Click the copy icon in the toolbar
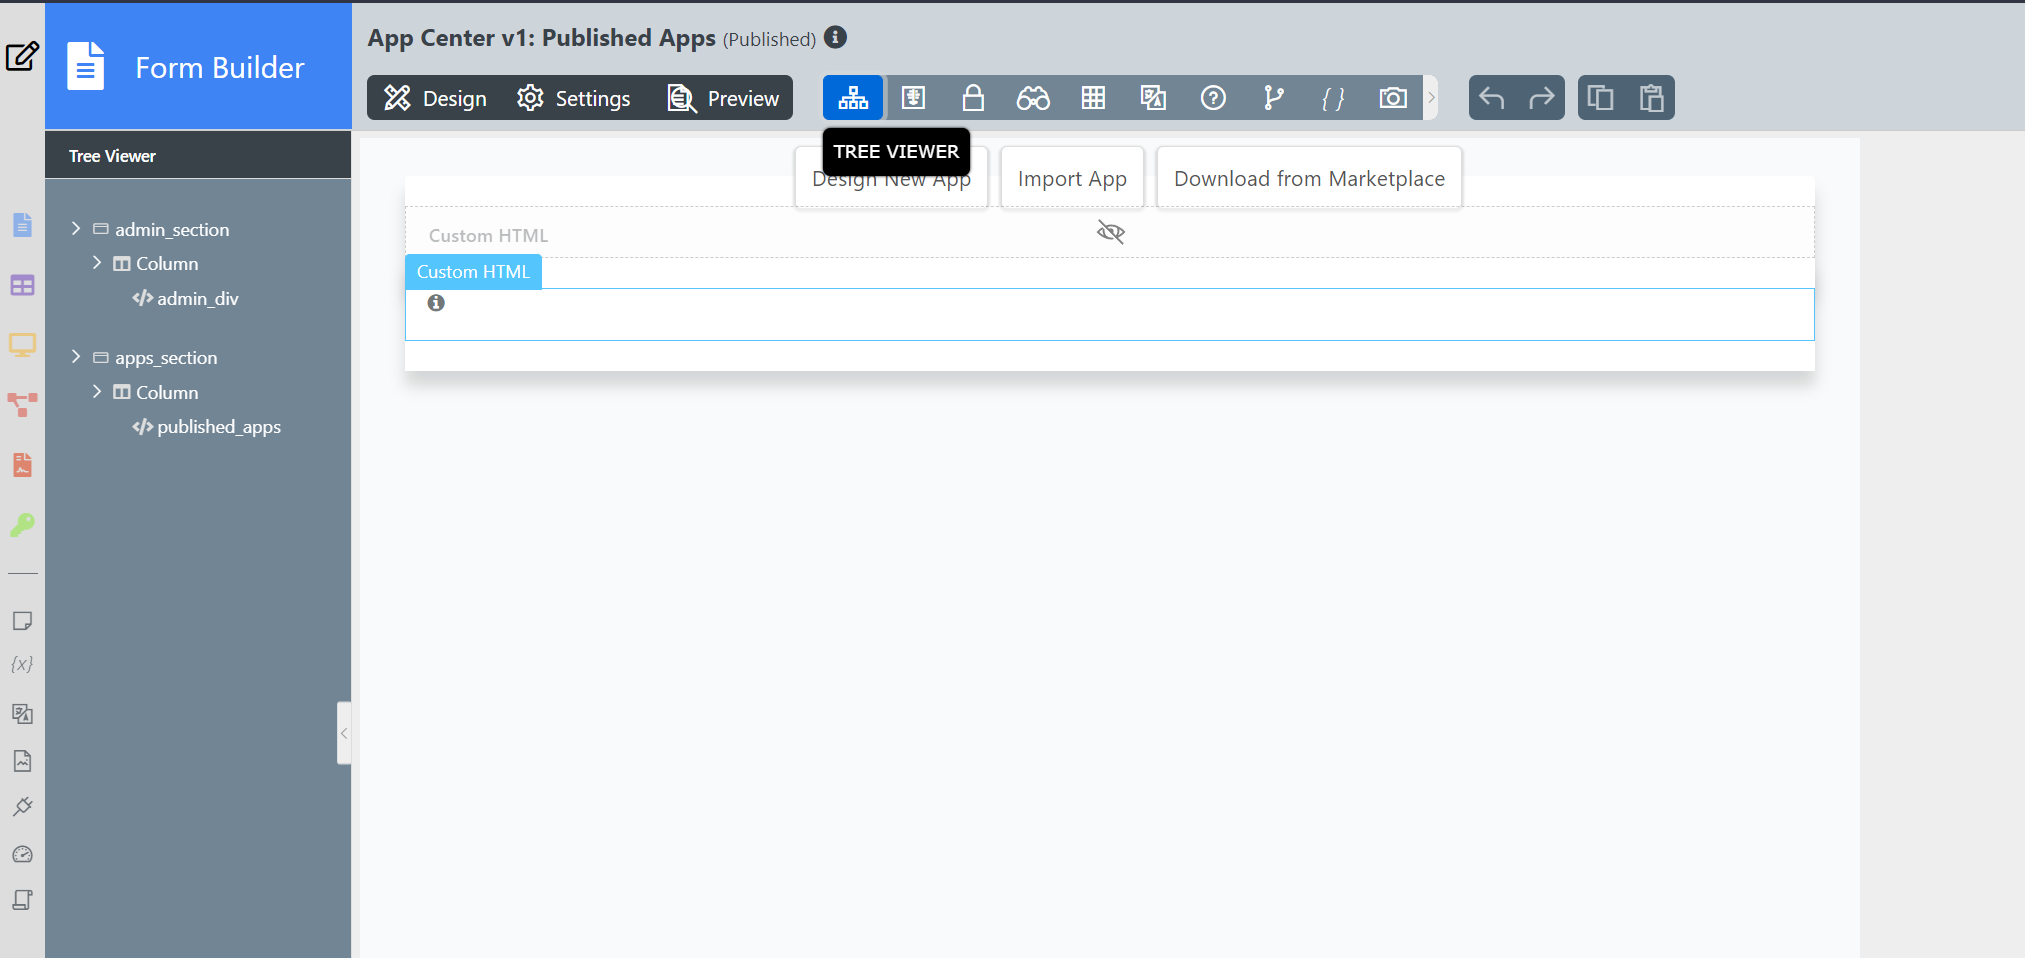 (1601, 98)
